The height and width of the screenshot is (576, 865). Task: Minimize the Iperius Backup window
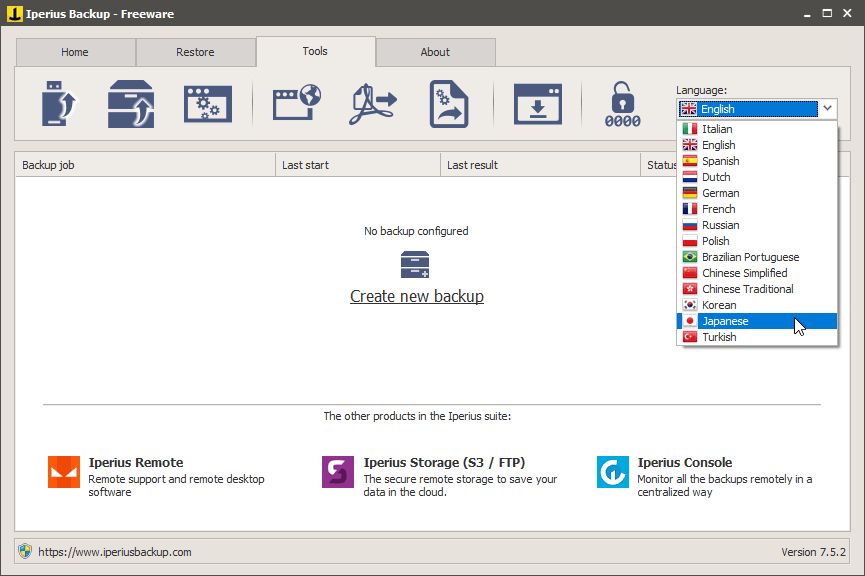point(807,14)
